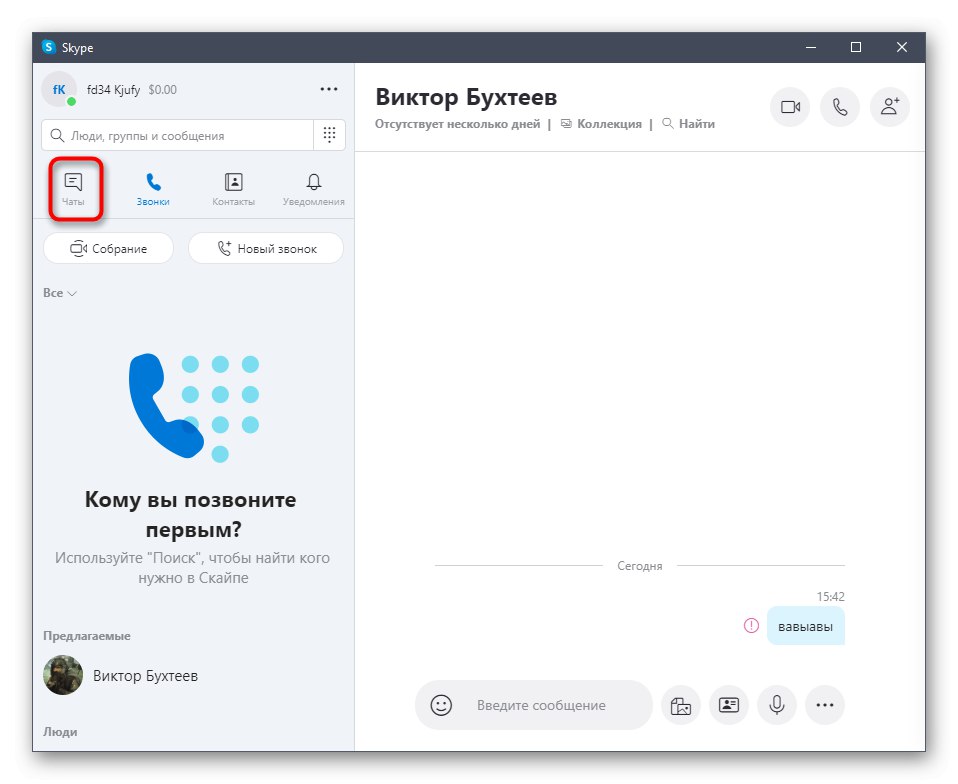The height and width of the screenshot is (784, 958).
Task: Open the more options menu by the profile name
Action: point(329,89)
